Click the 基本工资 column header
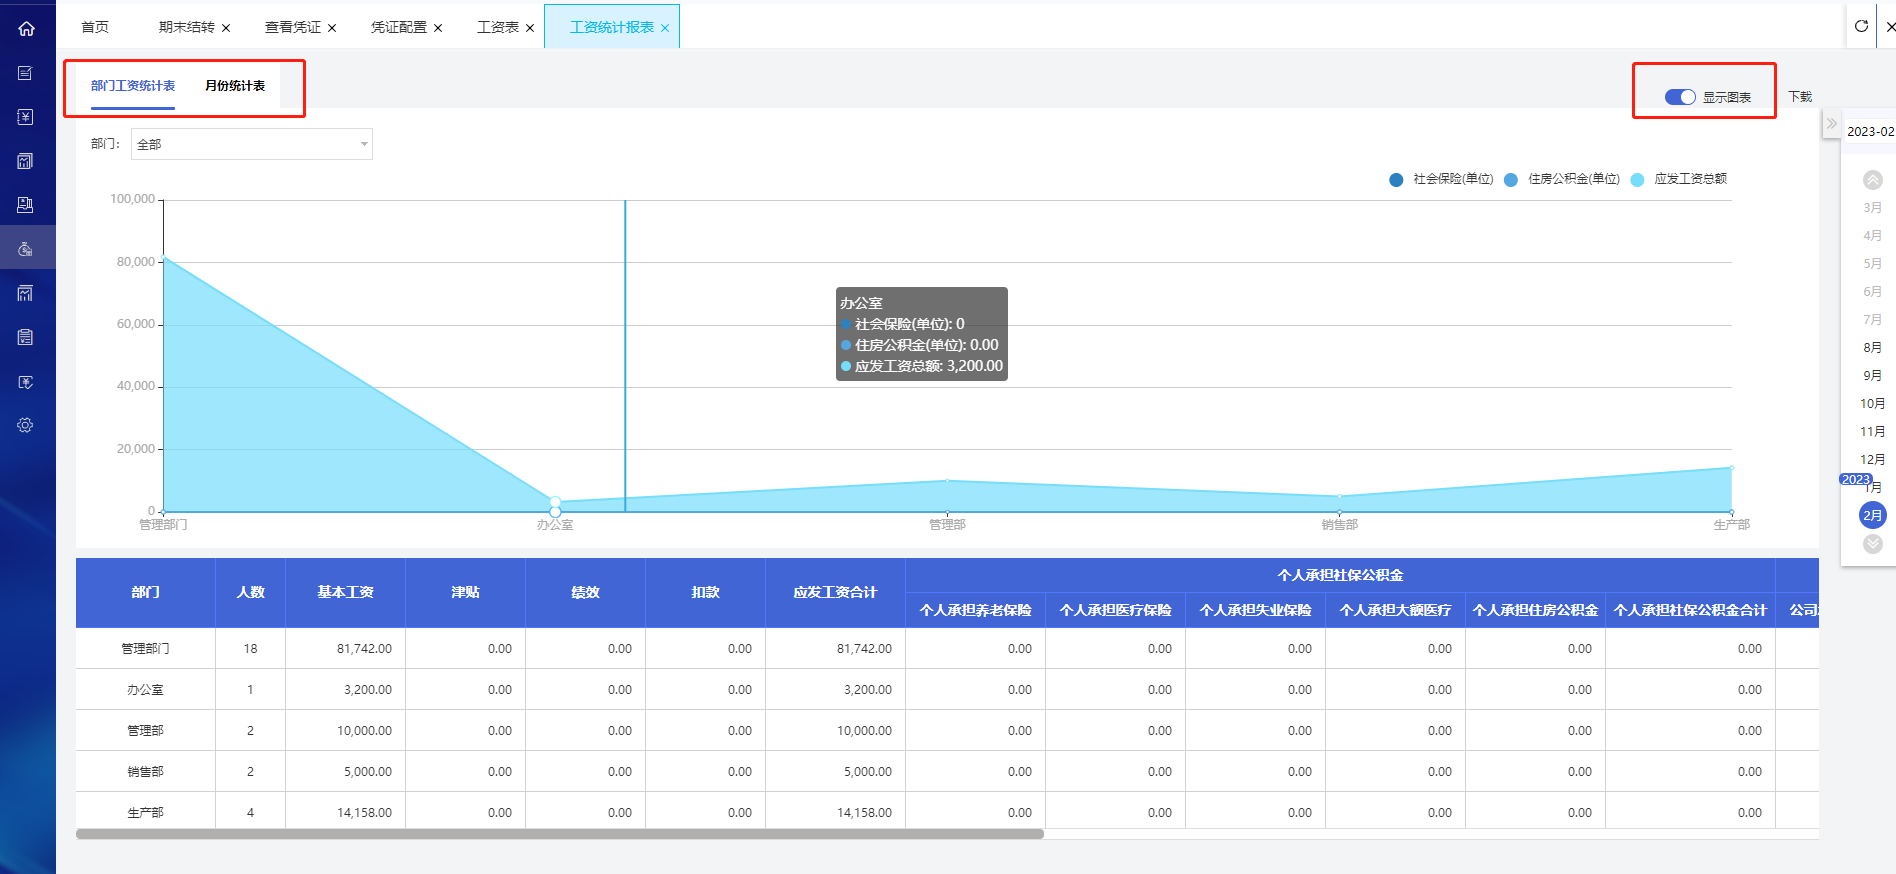The width and height of the screenshot is (1896, 874). pyautogui.click(x=346, y=593)
